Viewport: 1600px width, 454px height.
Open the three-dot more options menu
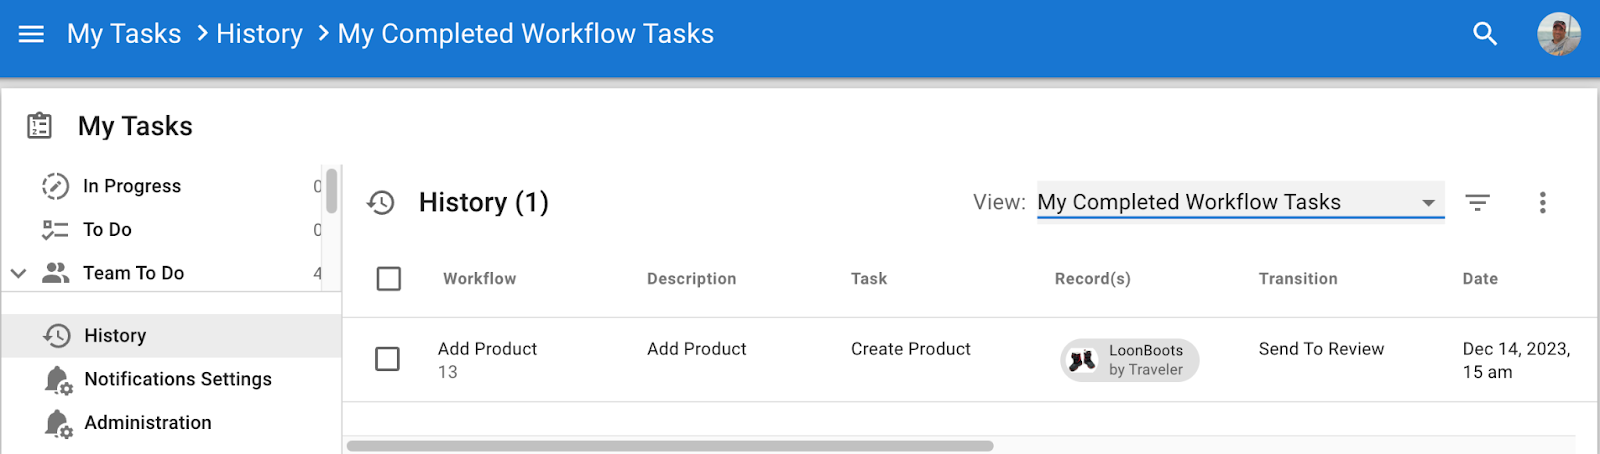point(1542,203)
